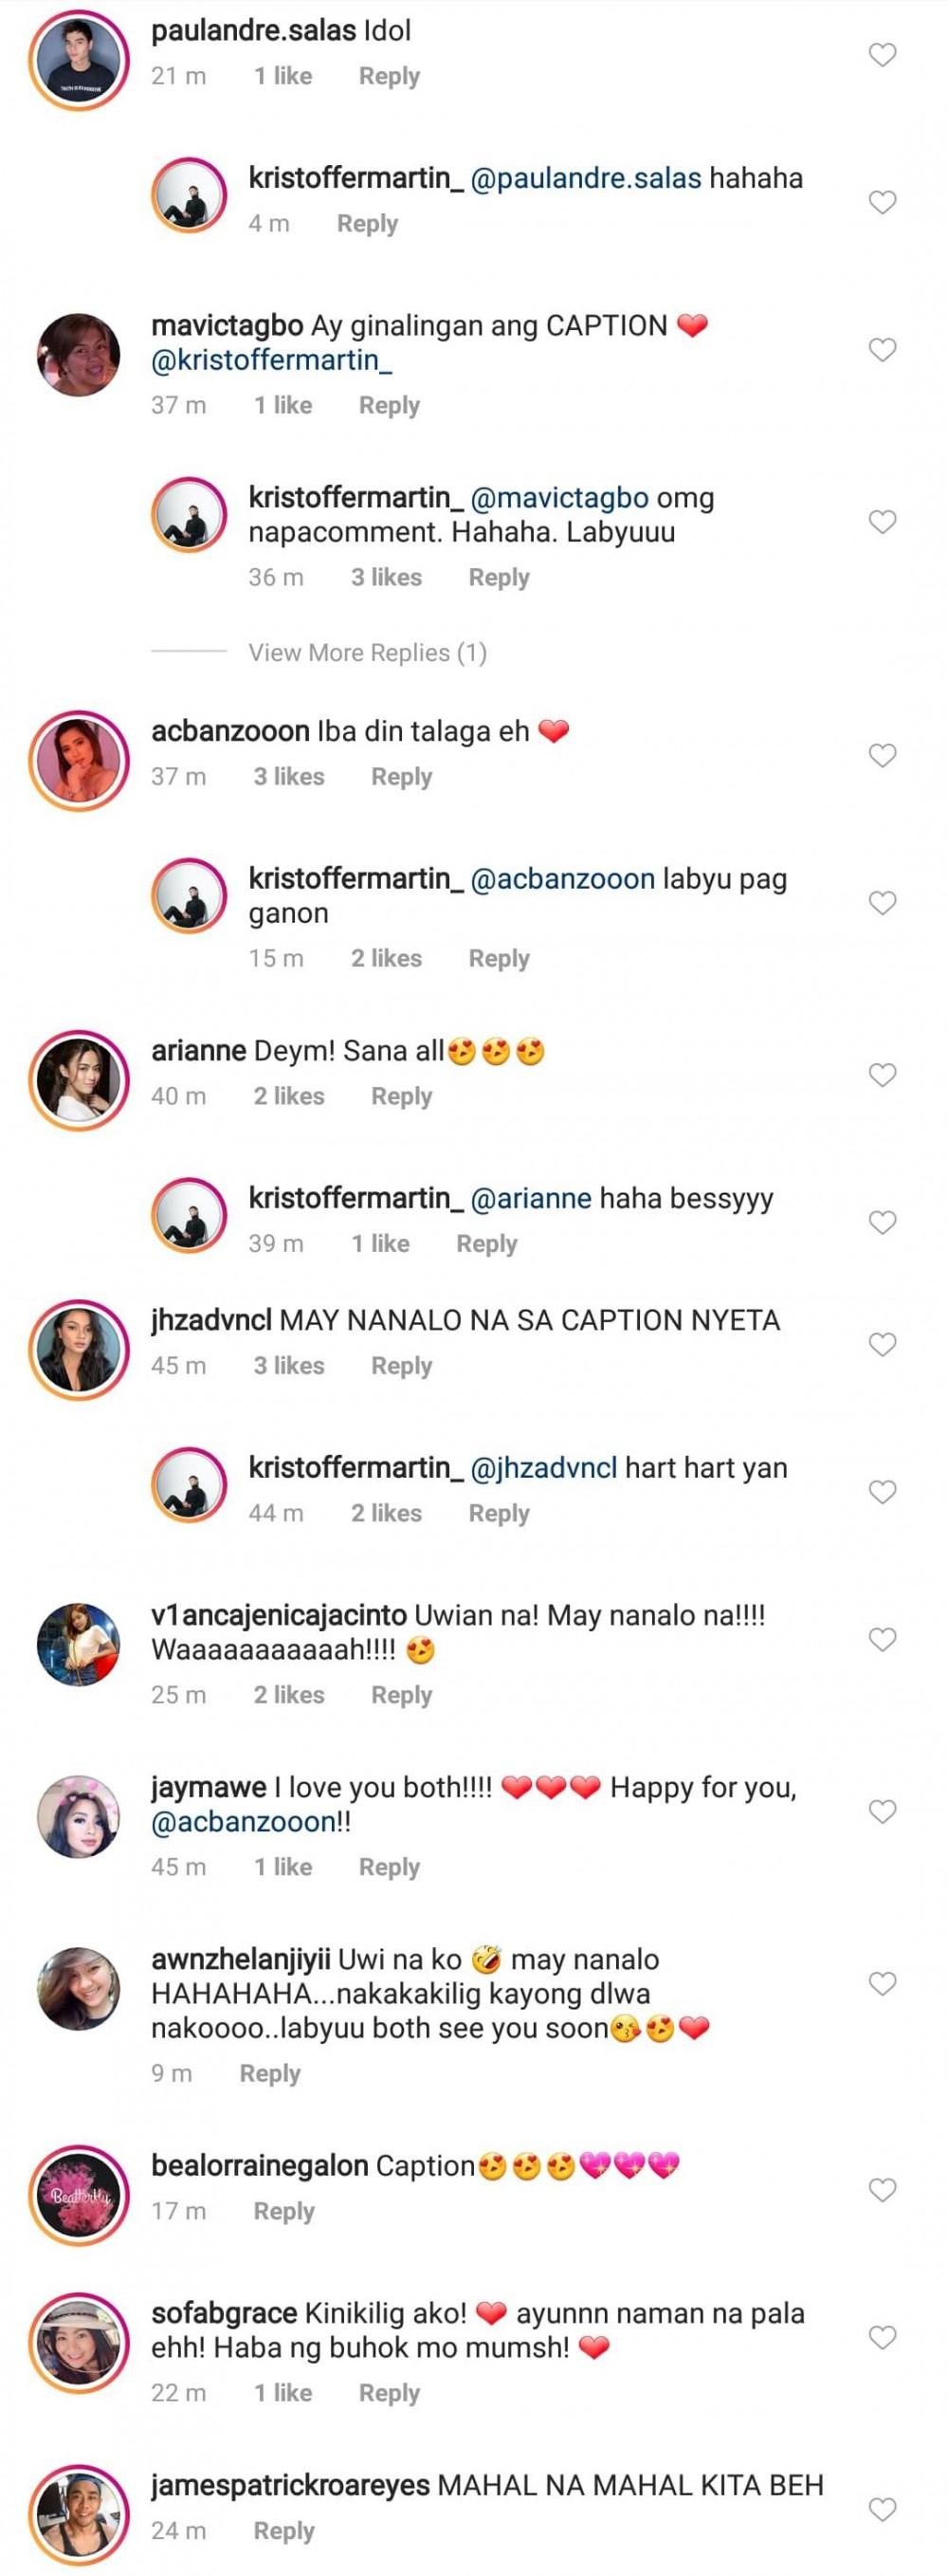Like mavictagbo's caption comment with heart

882,350
